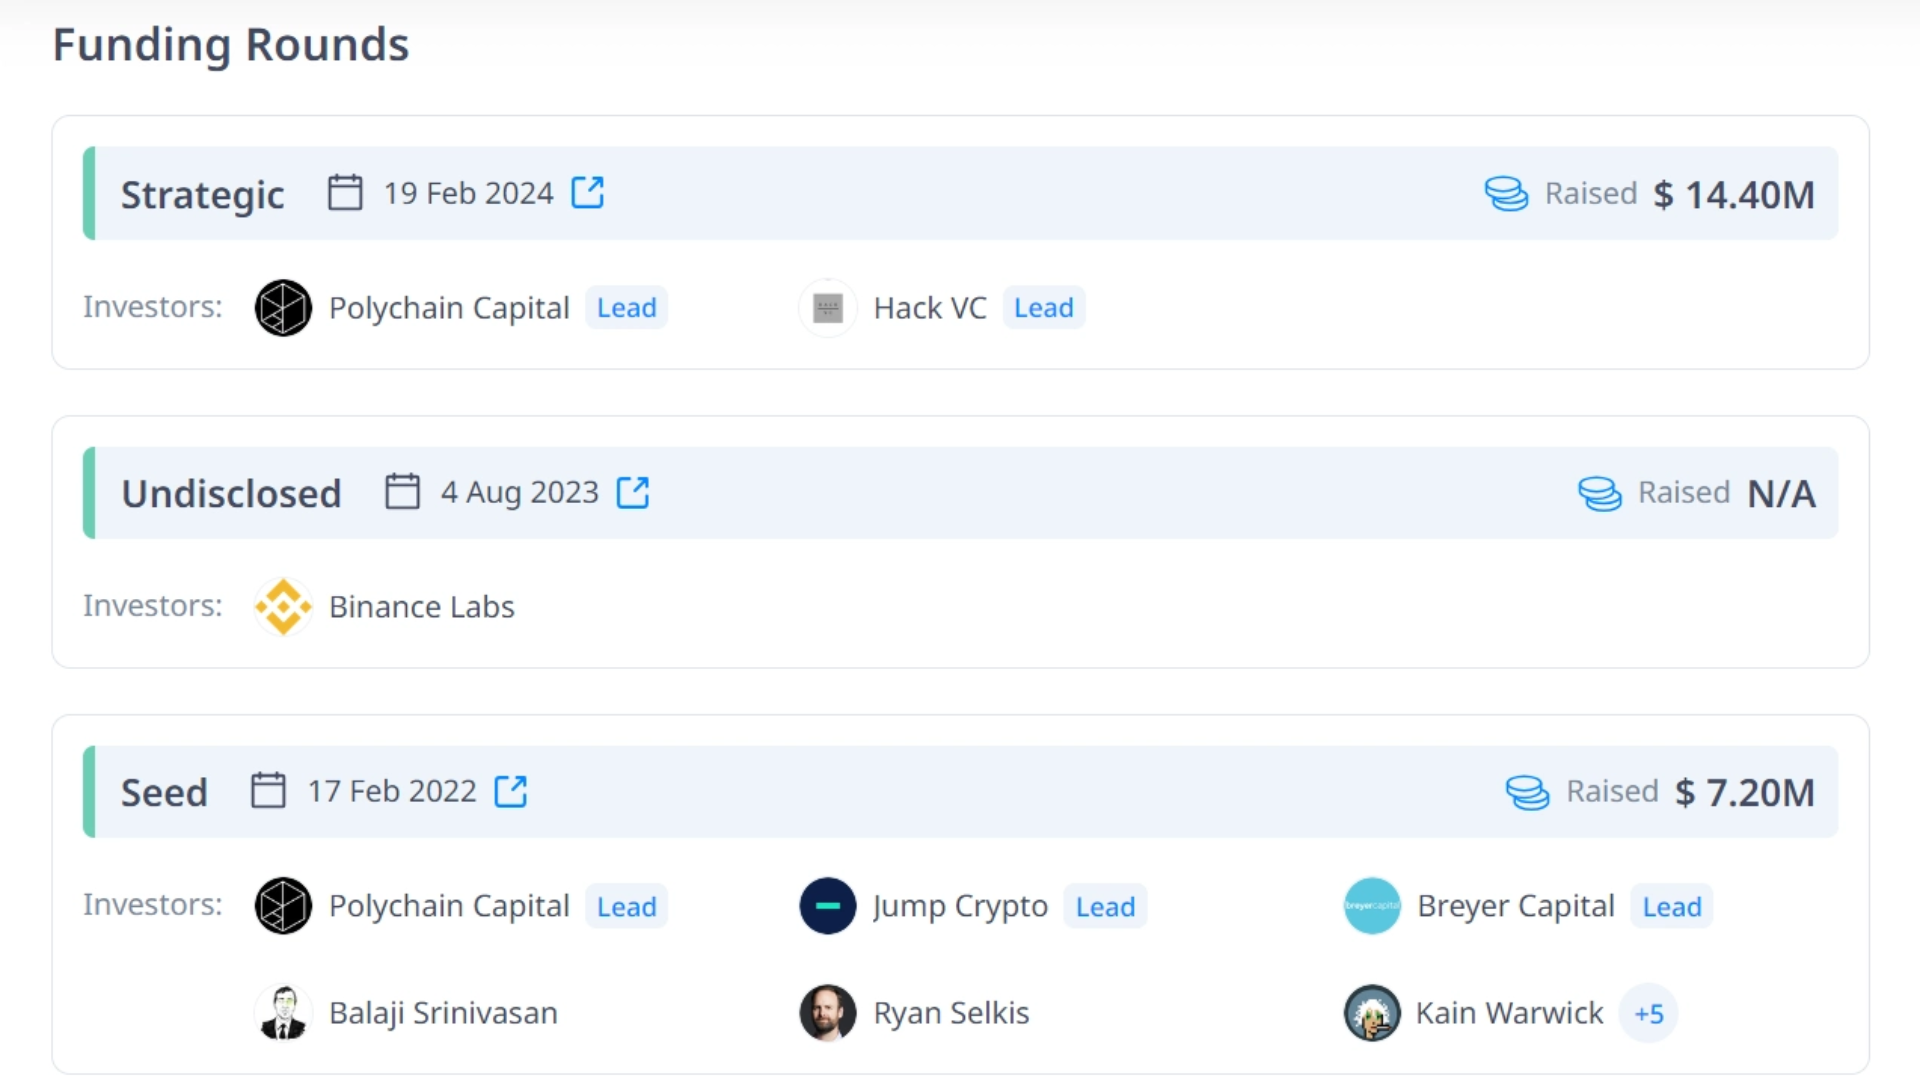
Task: Click Lead badge next to Jump Crypto
Action: tap(1105, 907)
